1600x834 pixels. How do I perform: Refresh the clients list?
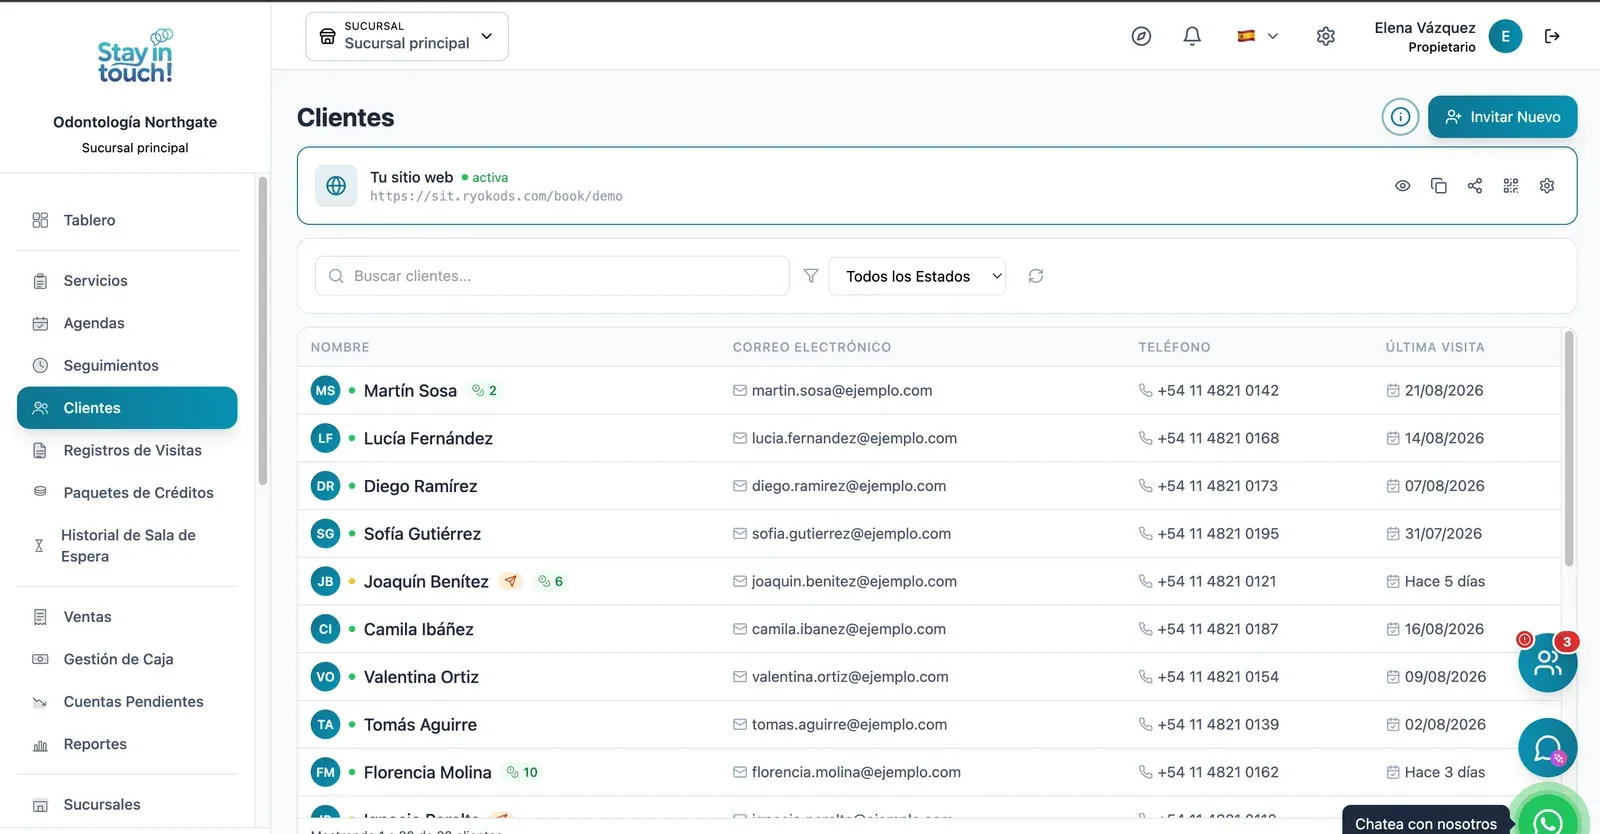1036,276
